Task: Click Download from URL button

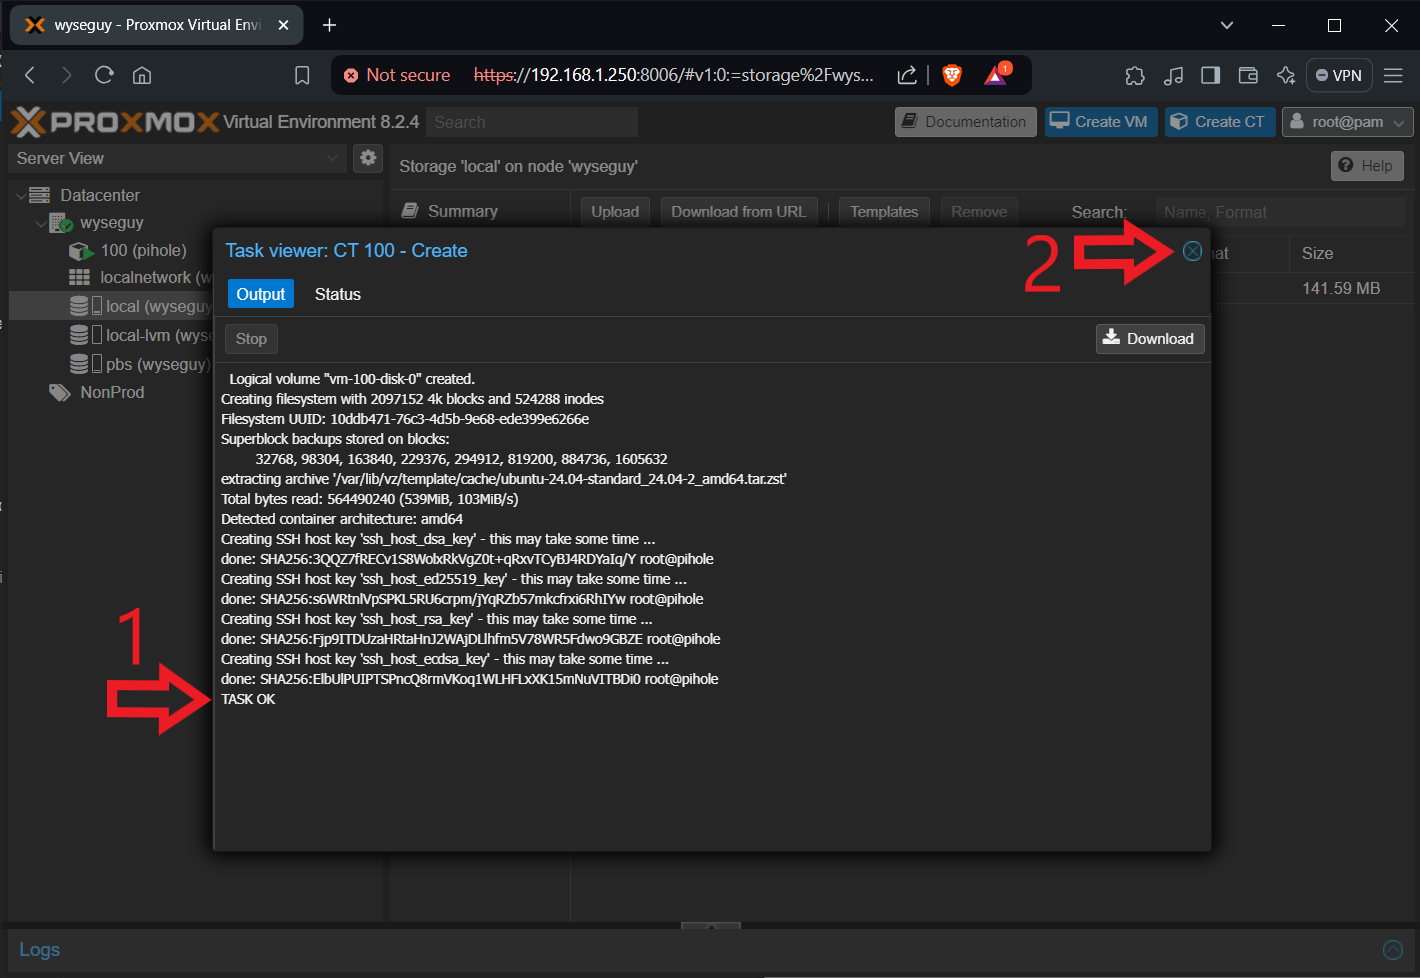Action: (x=738, y=212)
